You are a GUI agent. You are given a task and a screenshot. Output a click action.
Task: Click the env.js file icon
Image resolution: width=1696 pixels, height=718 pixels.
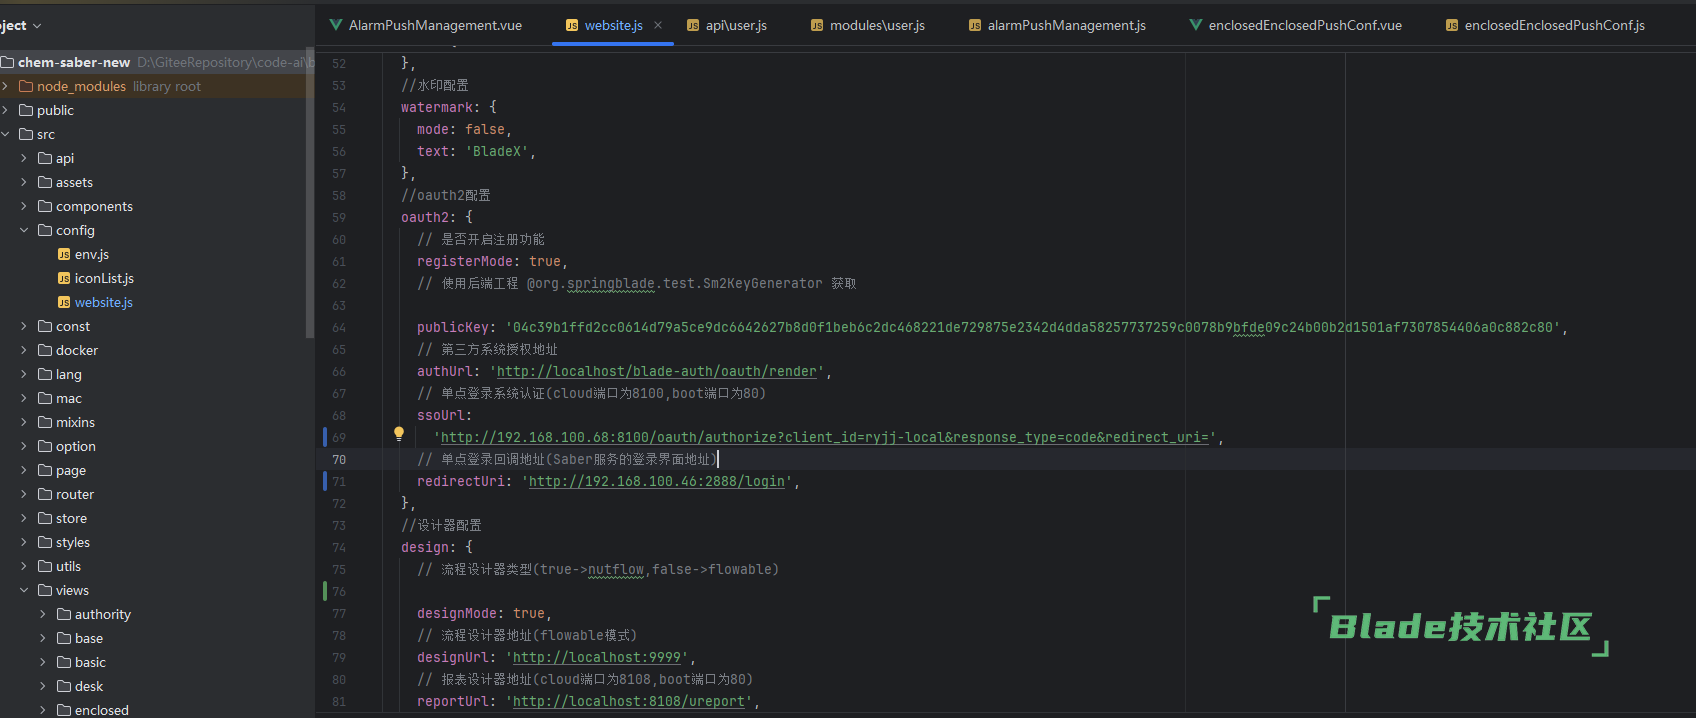[x=64, y=254]
